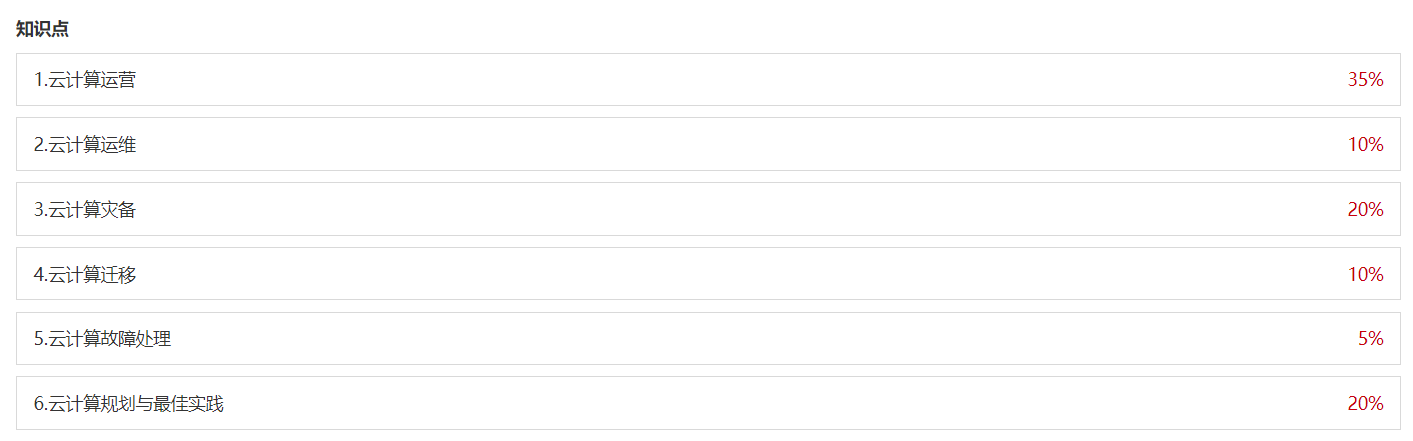Click the 知识点 heading
Image resolution: width=1413 pixels, height=441 pixels.
click(x=42, y=29)
